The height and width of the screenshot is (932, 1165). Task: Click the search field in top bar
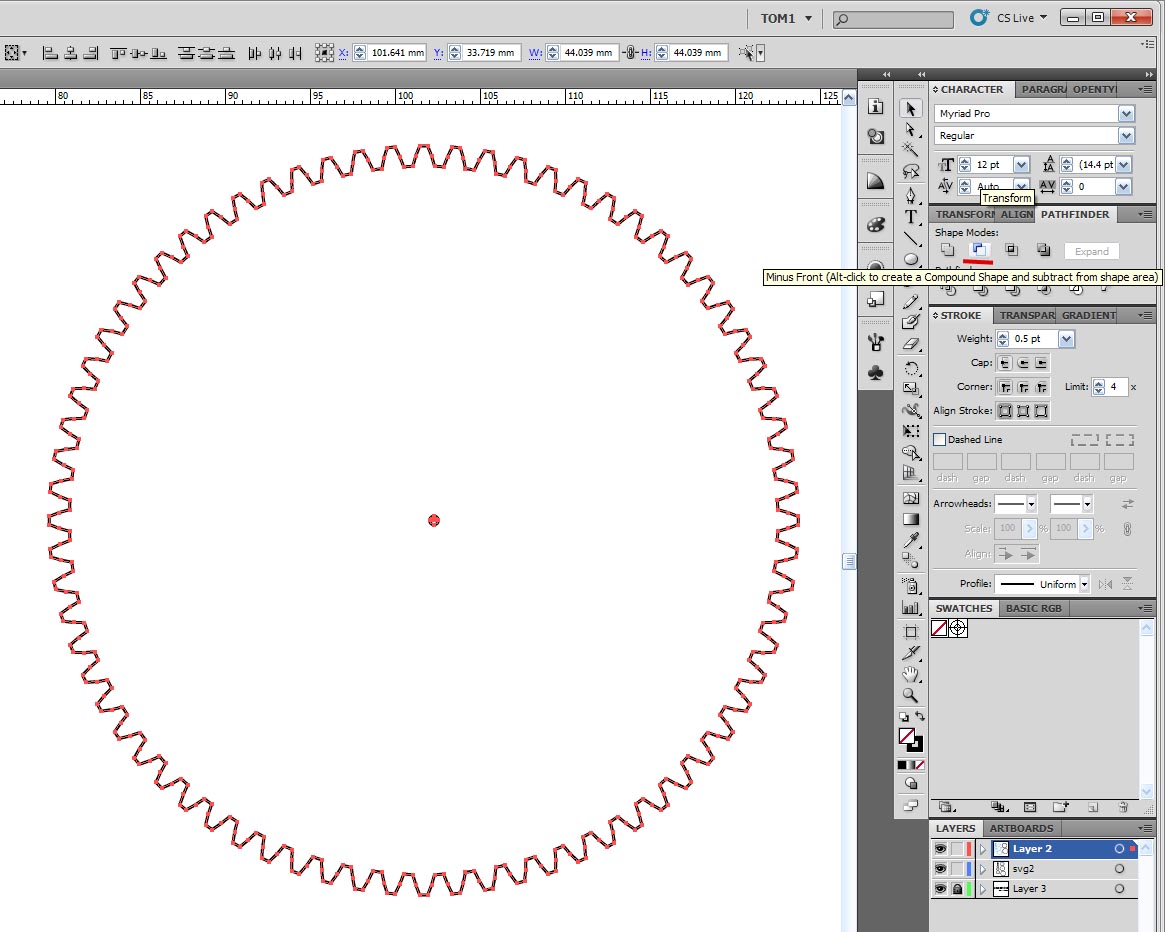pyautogui.click(x=893, y=19)
